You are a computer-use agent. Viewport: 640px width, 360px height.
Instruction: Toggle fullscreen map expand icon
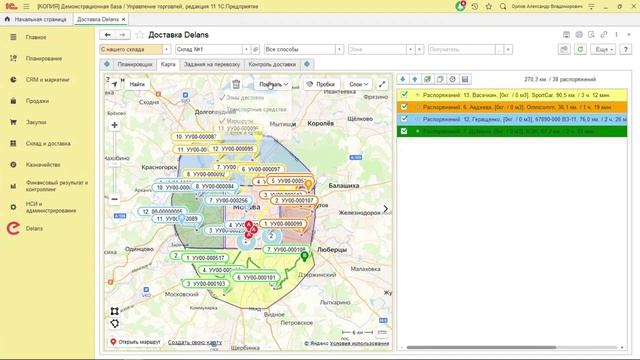[x=382, y=84]
